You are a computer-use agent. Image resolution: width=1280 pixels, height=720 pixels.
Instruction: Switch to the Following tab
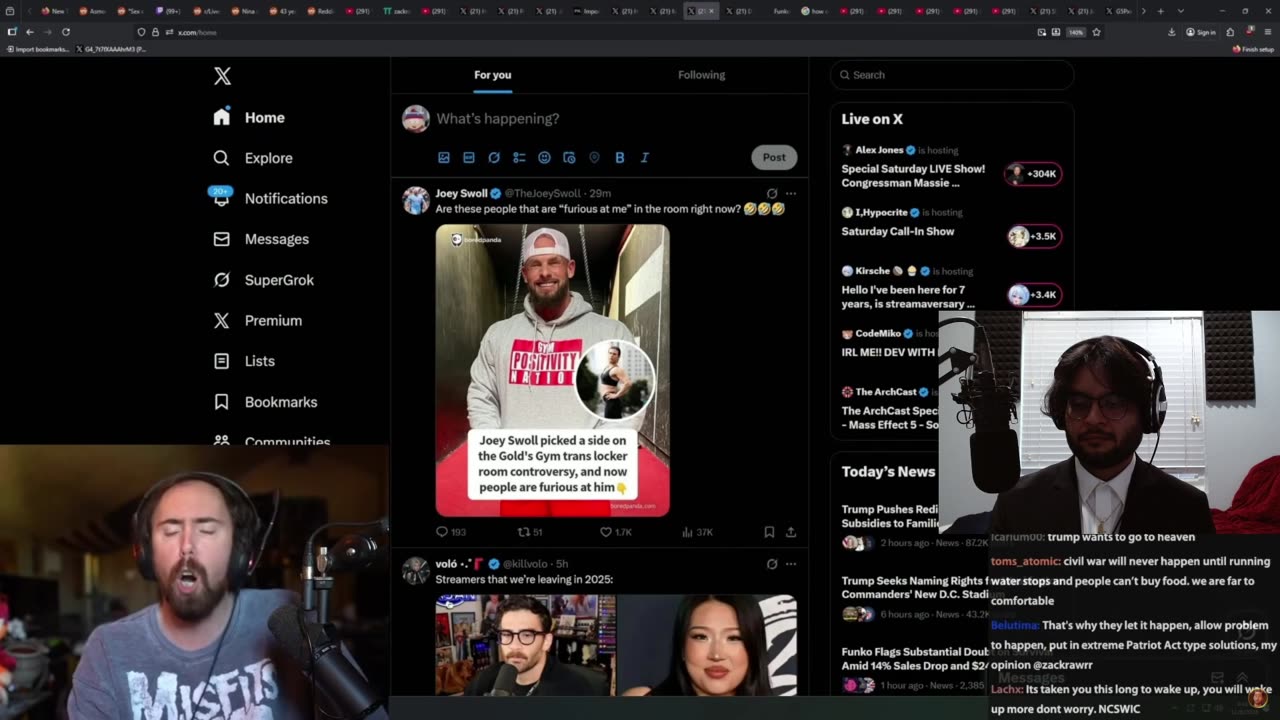tap(701, 75)
